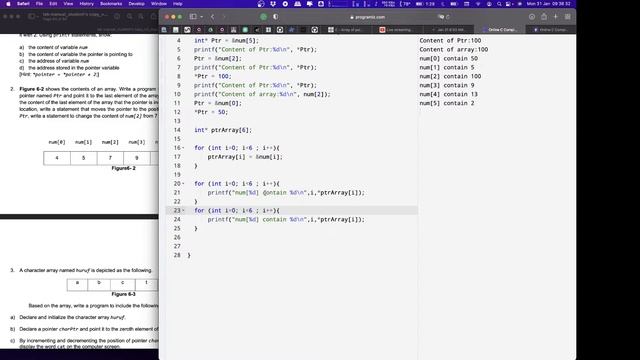Click the 'Figure 6-3' caption in the PDF window

(x=123, y=294)
